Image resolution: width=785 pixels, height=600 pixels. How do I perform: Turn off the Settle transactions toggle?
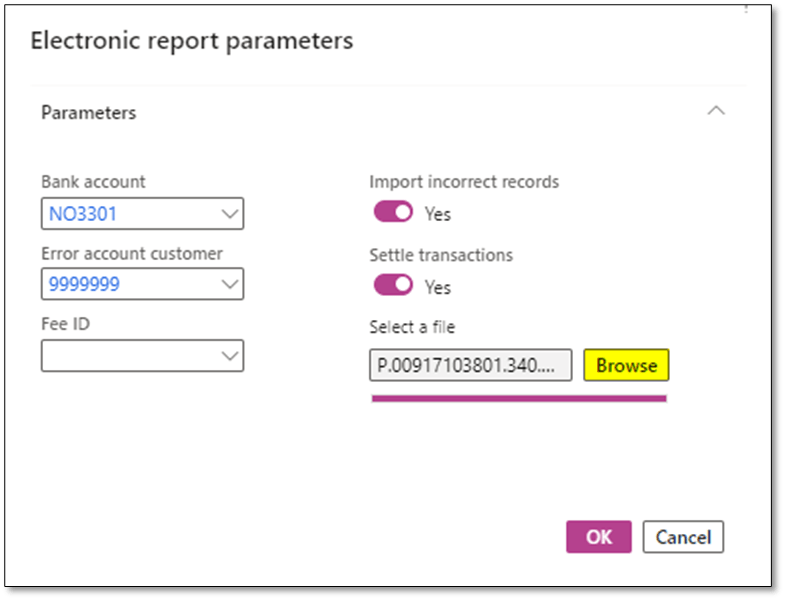[x=393, y=285]
